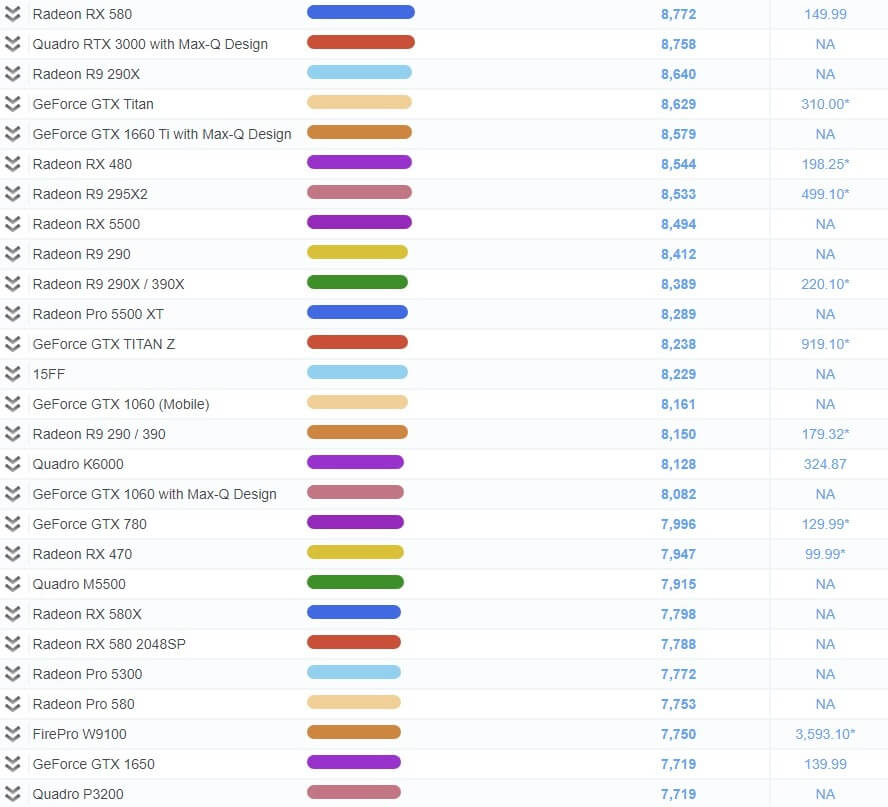Image resolution: width=888 pixels, height=807 pixels.
Task: Click price 499.10* for Radeon R9 295X2
Action: (825, 194)
